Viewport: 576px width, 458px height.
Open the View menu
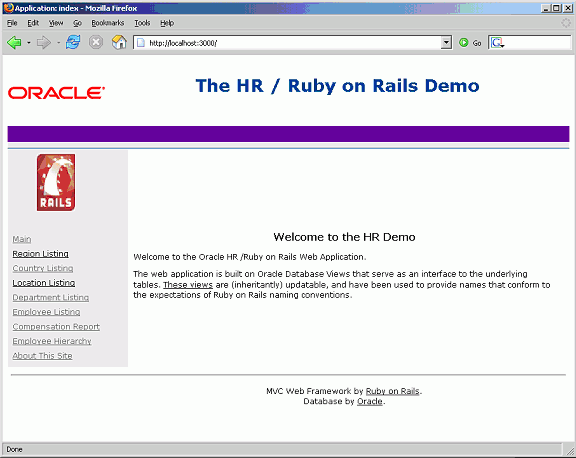(56, 23)
